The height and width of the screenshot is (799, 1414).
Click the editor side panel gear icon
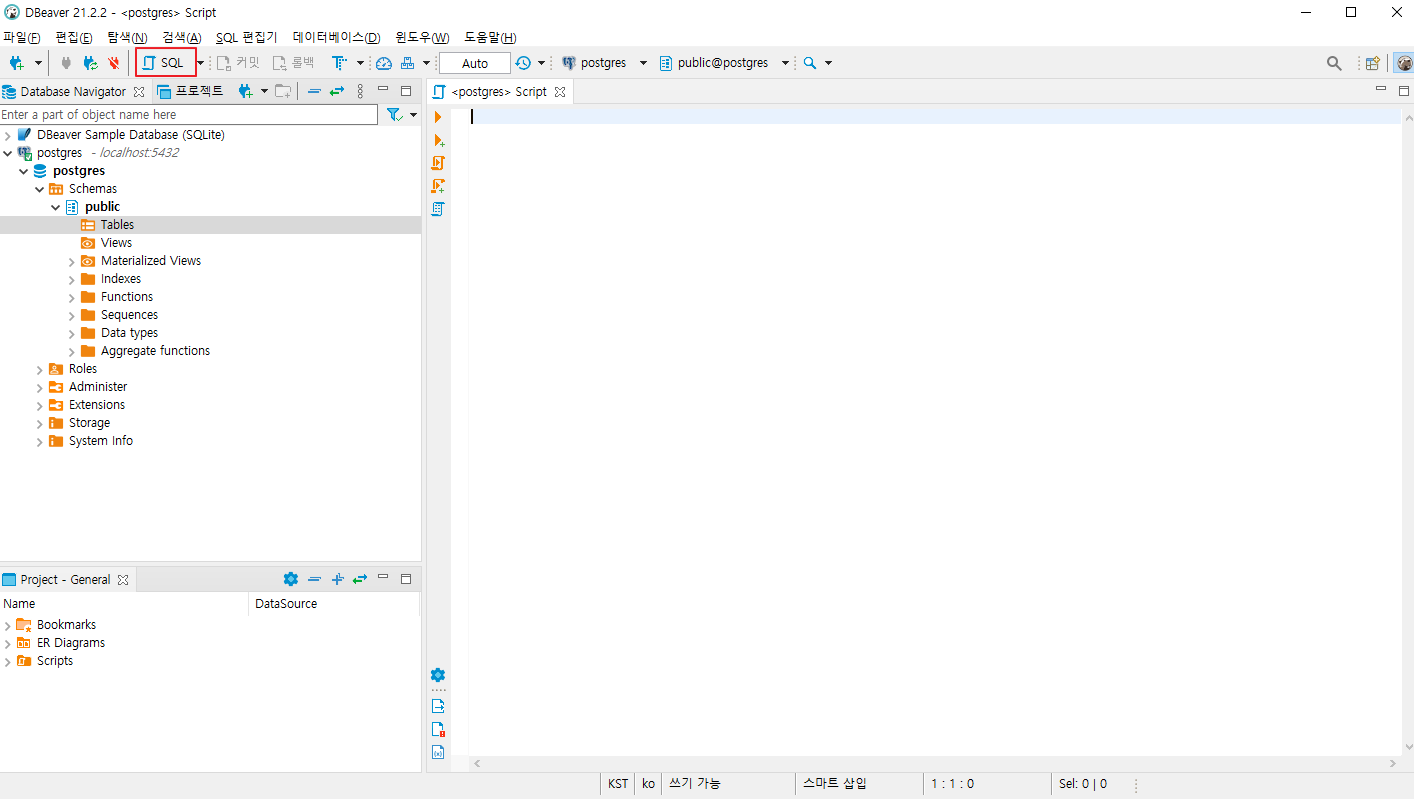click(x=438, y=675)
